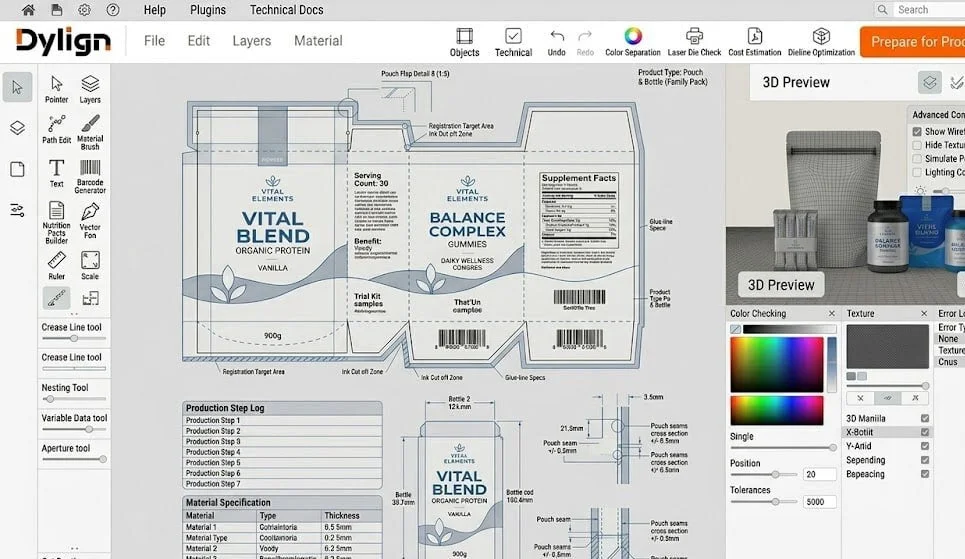Click the highlighted dashed-line tool under Ruler
Screen dimensions: 965x559
57,299
